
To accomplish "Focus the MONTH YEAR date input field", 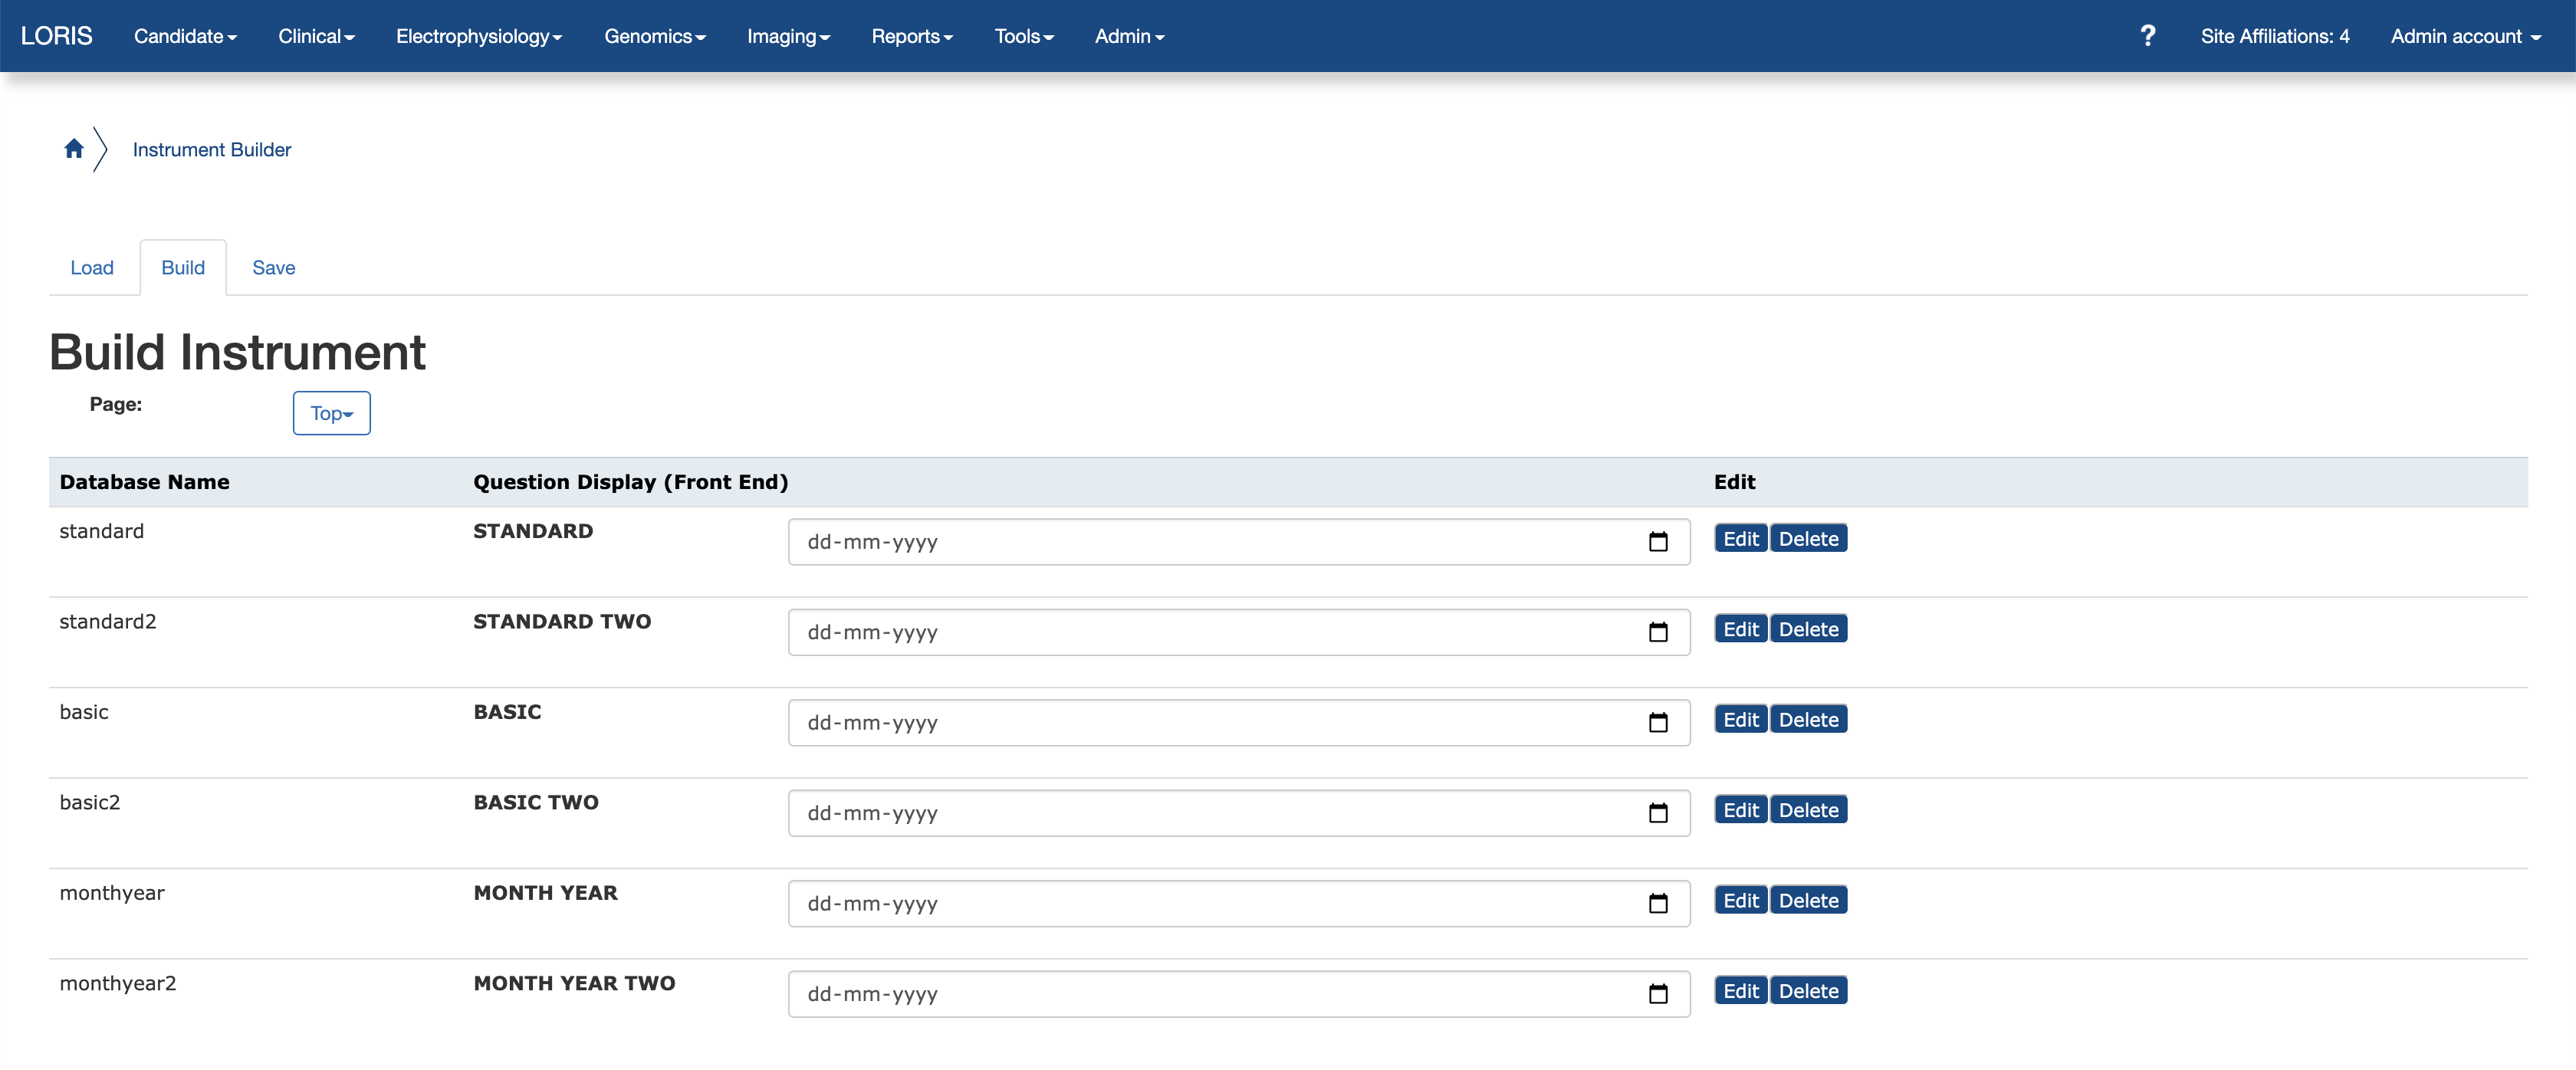I will tap(1239, 904).
